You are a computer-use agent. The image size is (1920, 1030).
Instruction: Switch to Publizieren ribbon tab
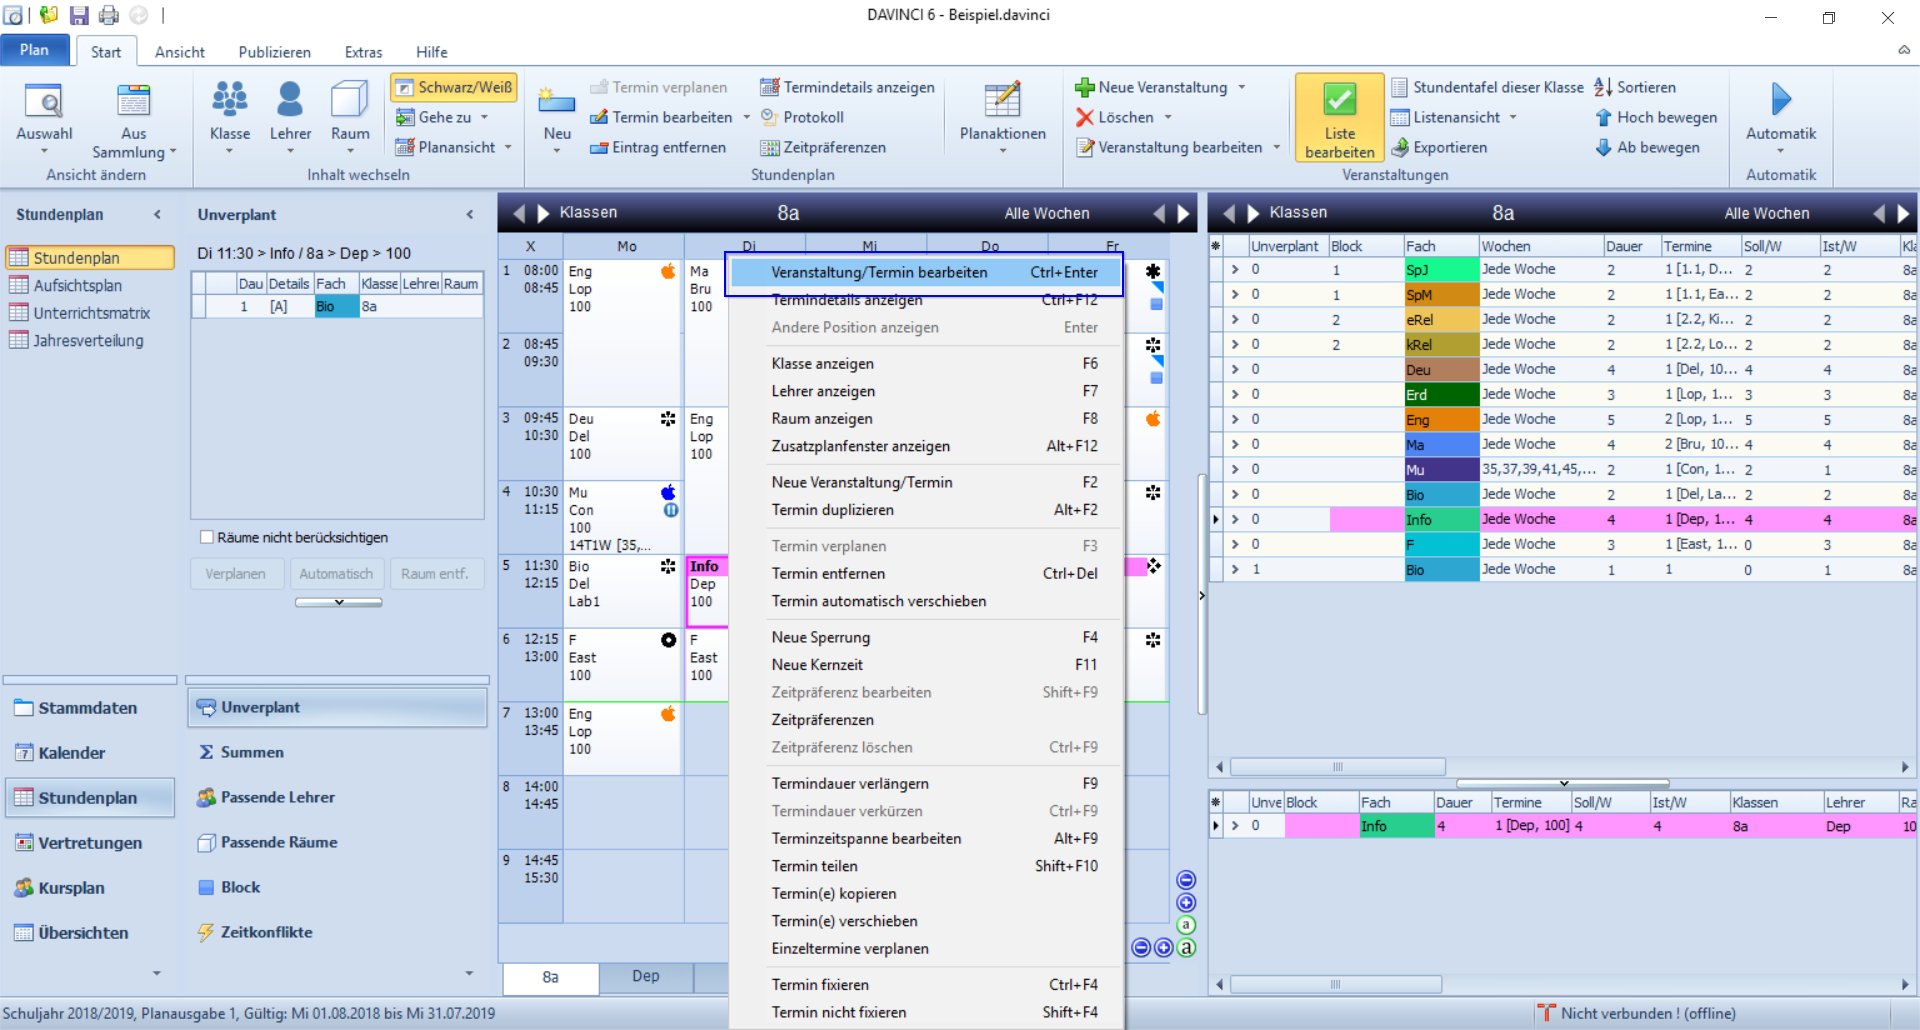click(x=274, y=52)
